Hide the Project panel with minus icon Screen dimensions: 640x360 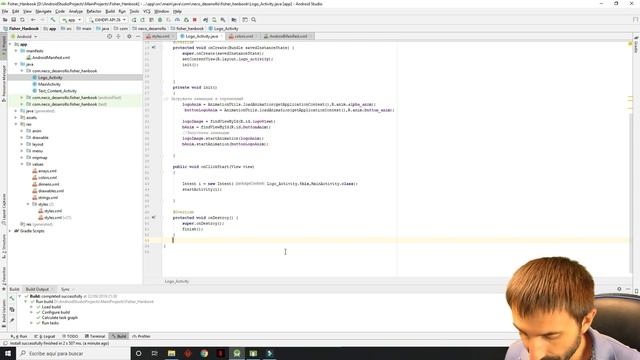[x=138, y=36]
